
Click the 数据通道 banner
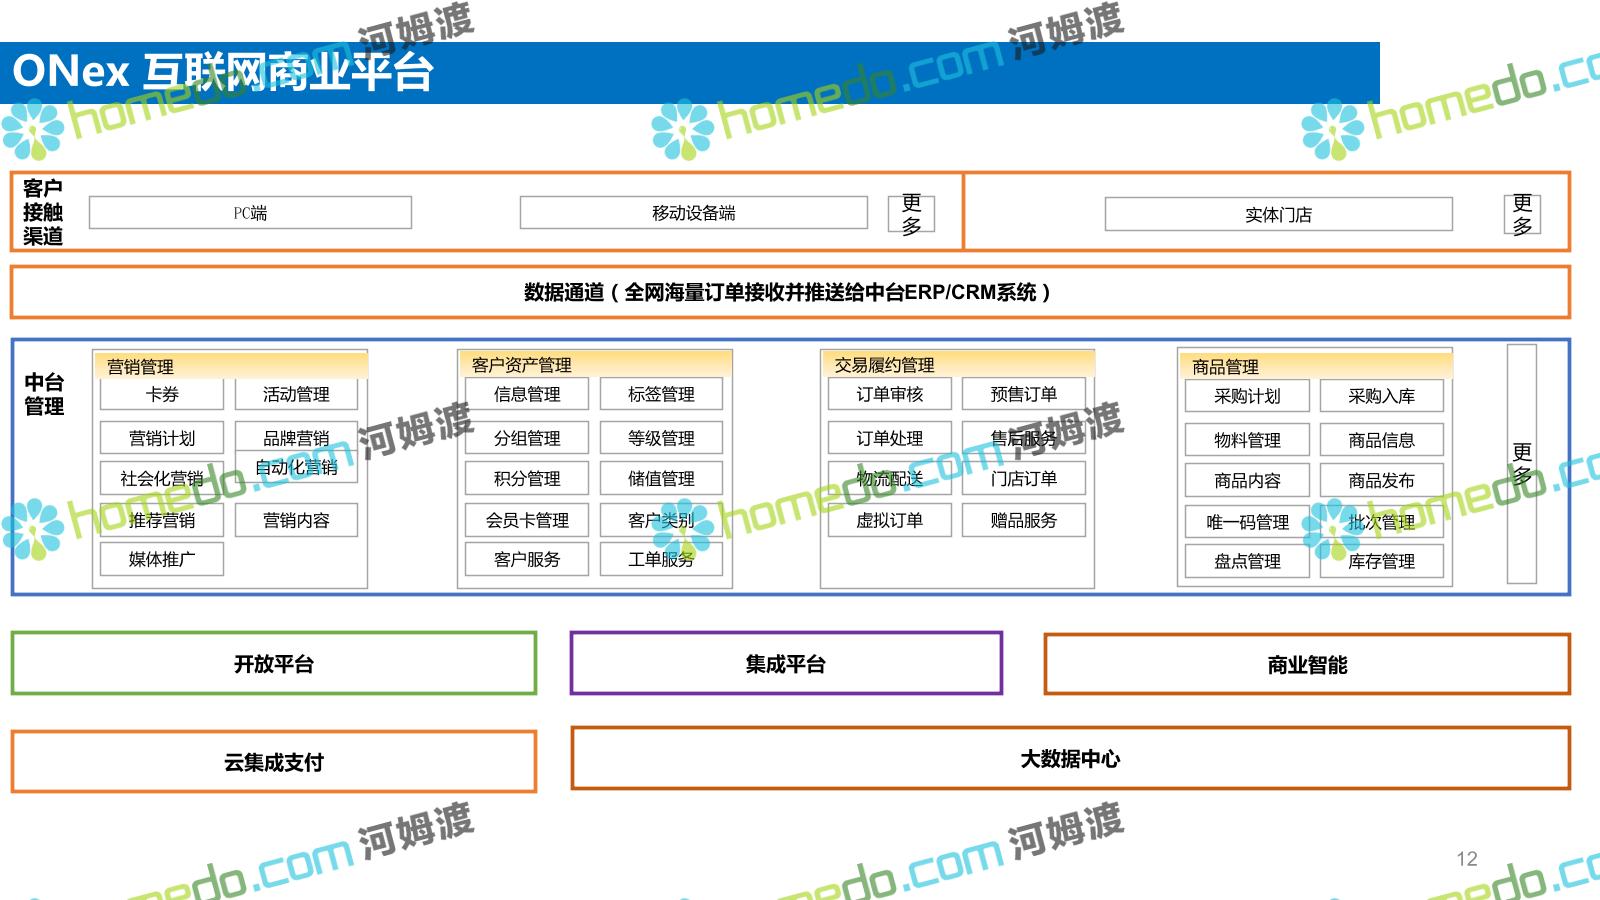tap(790, 292)
